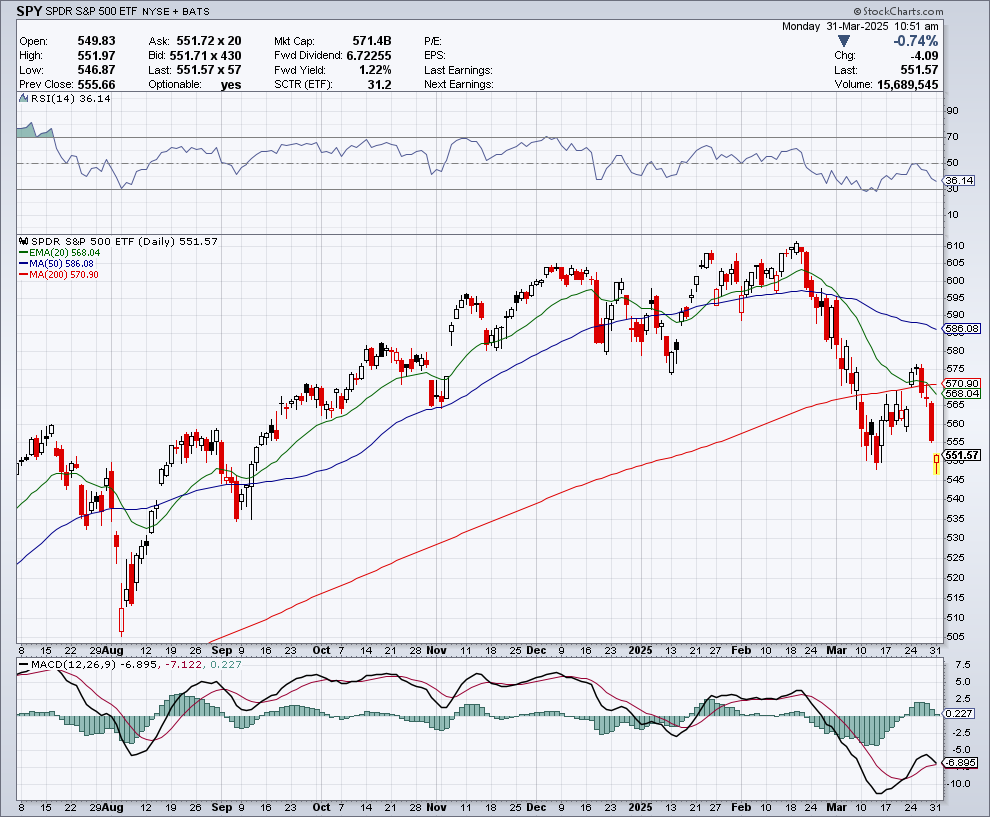Click the 0.227 MACD histogram value tag

958,713
